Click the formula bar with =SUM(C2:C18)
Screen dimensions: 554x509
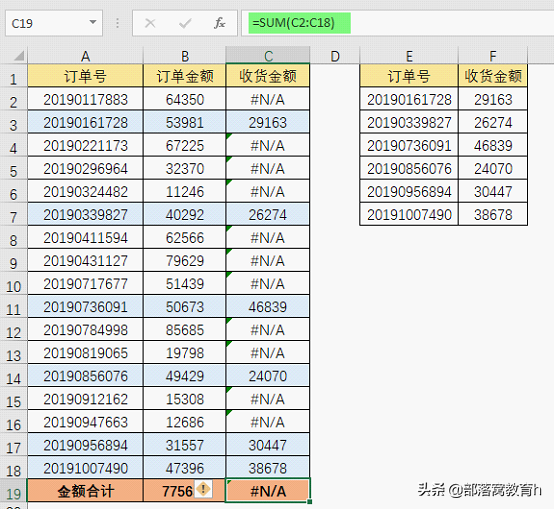pos(397,23)
